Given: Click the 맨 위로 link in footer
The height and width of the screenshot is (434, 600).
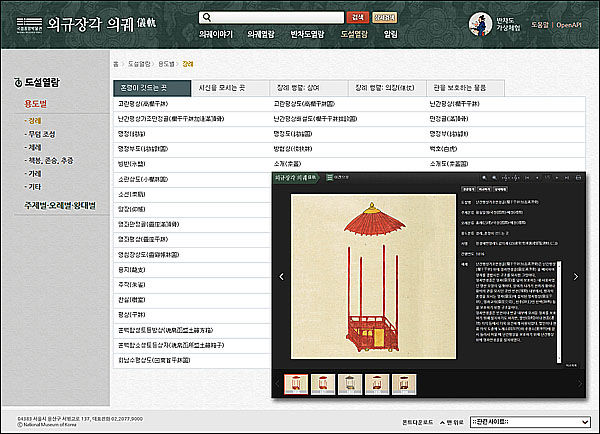Looking at the screenshot, I should tap(452, 422).
